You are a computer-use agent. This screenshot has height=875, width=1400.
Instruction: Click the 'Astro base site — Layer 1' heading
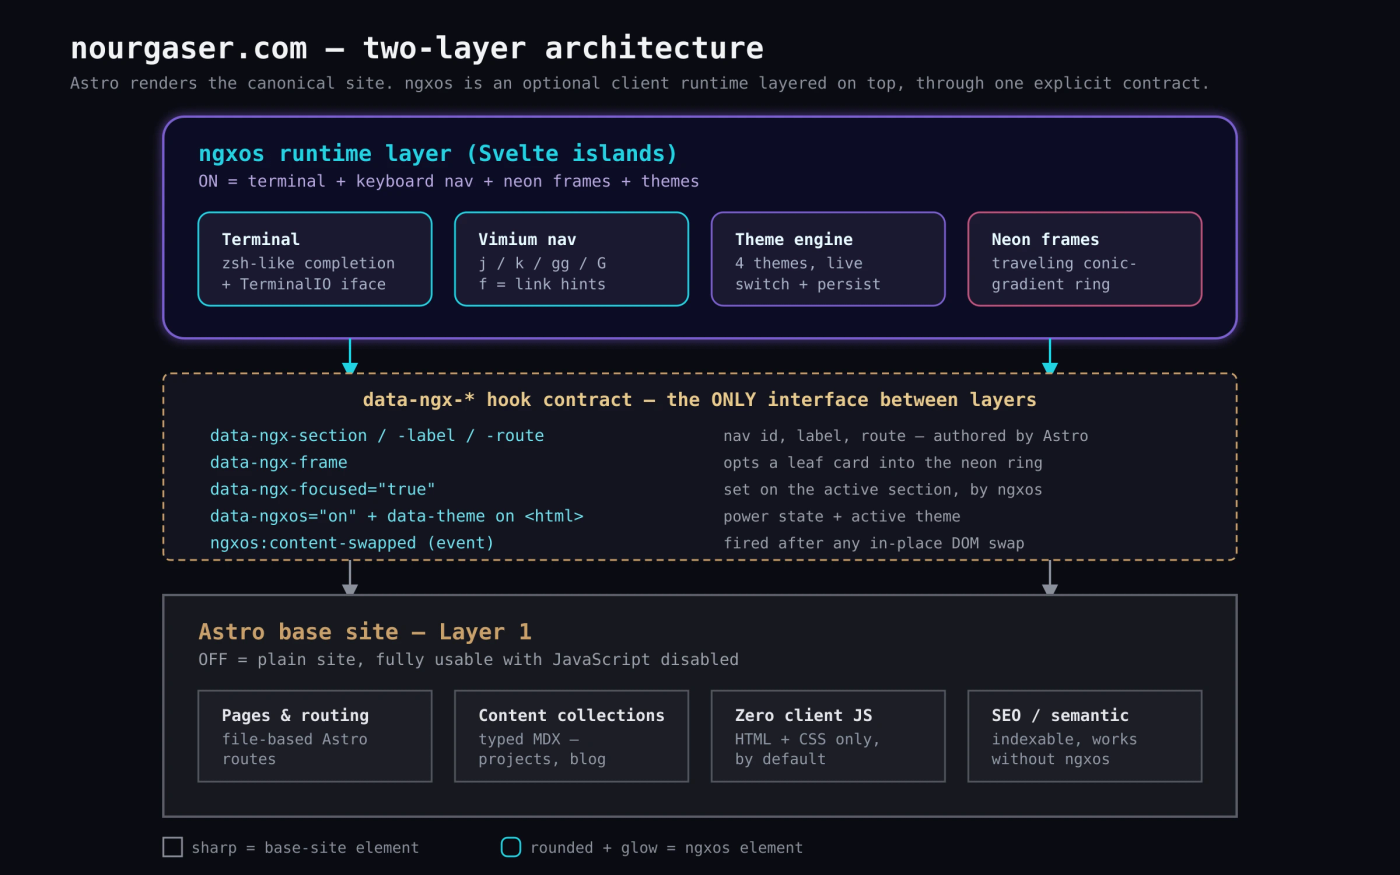tap(365, 631)
